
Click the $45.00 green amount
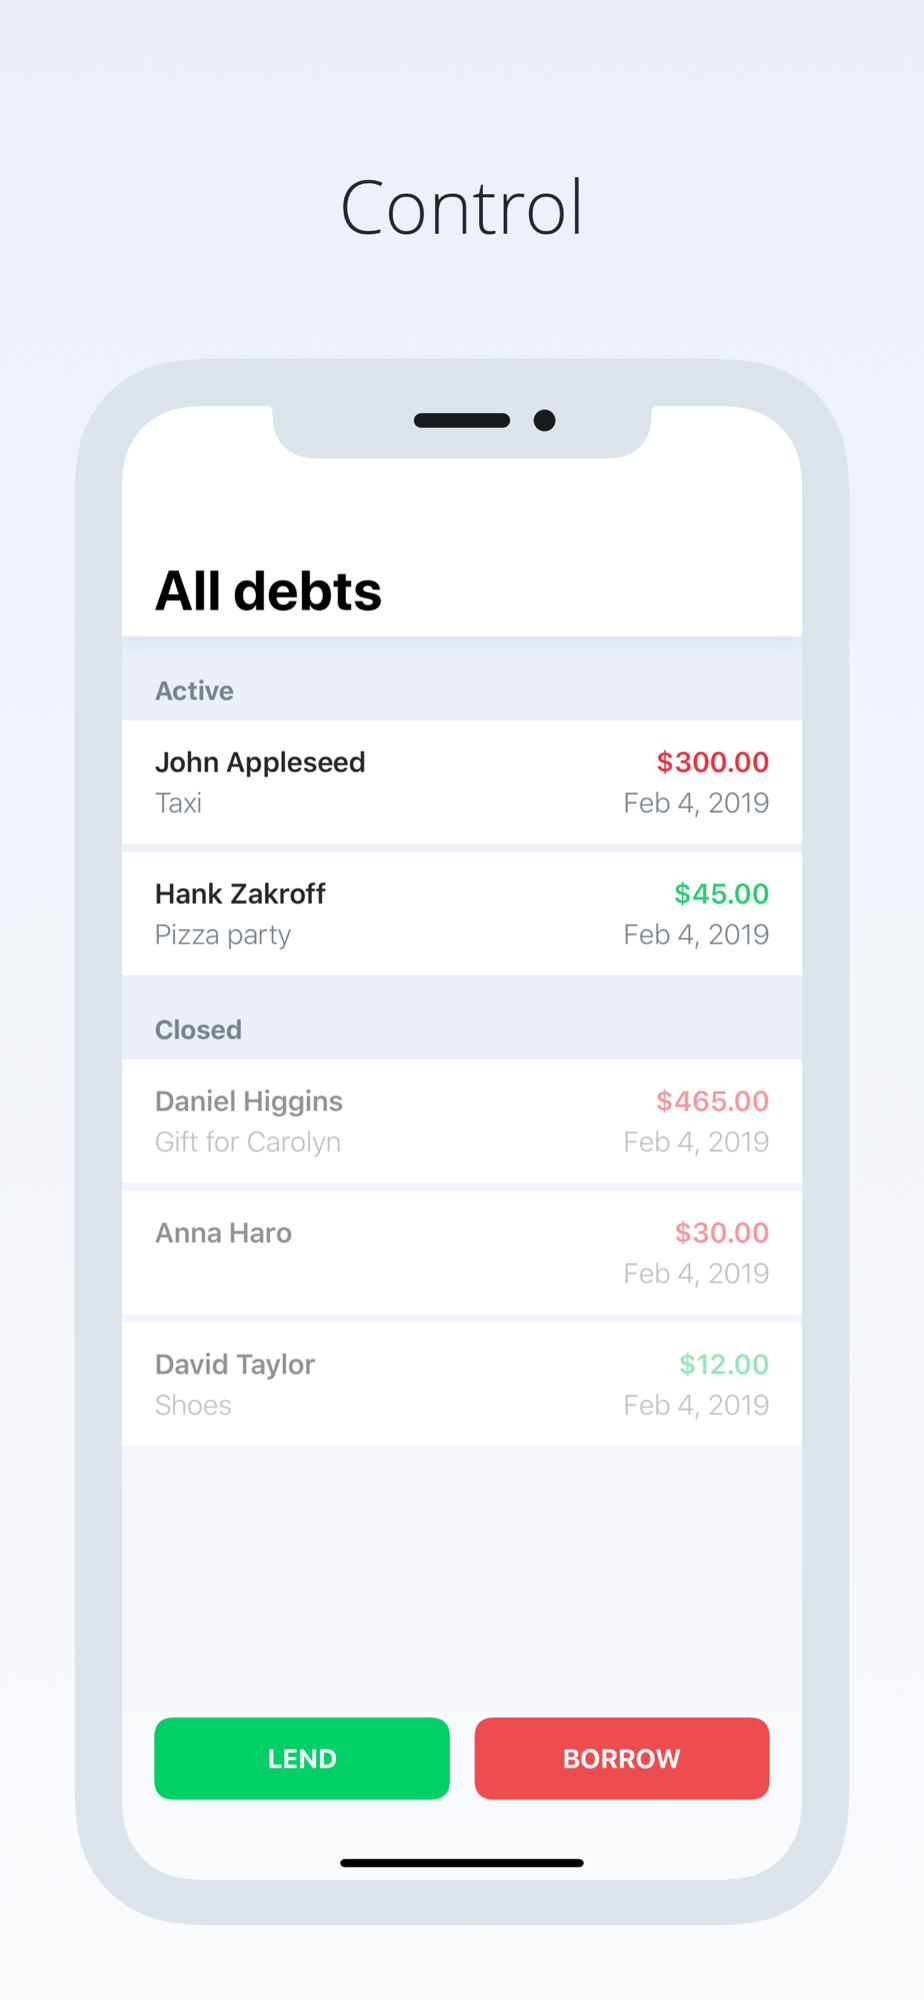721,894
